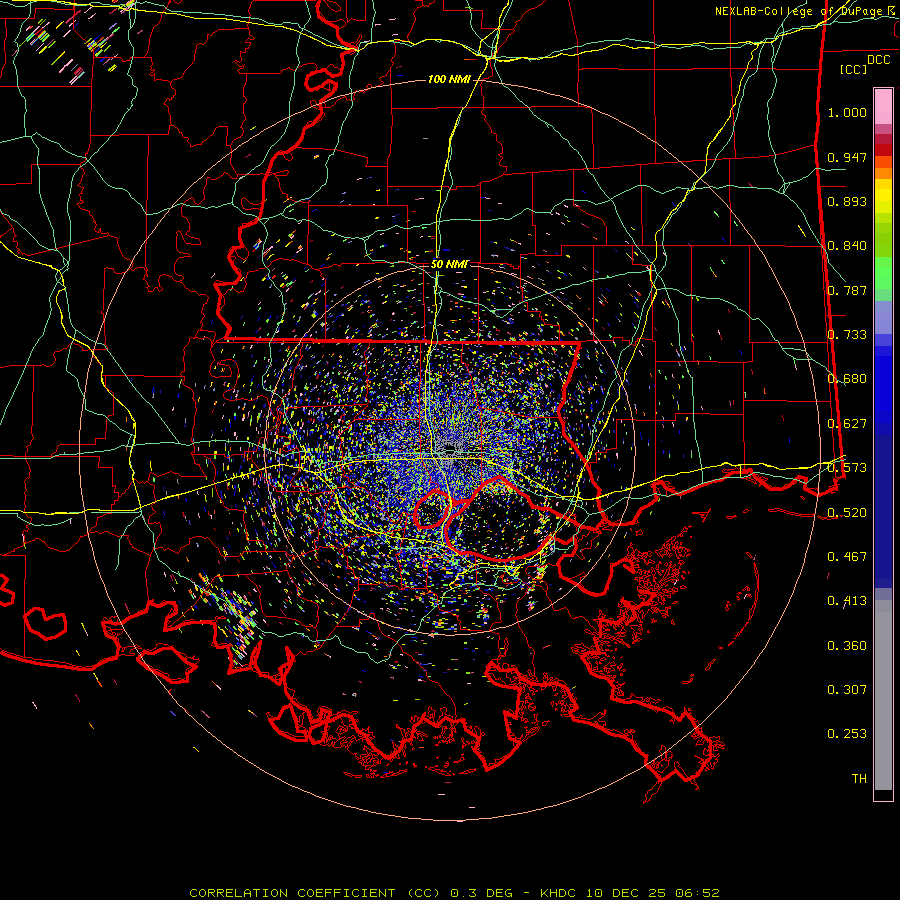Click the "50 NMI" range ring label
This screenshot has width=900, height=900.
(449, 264)
